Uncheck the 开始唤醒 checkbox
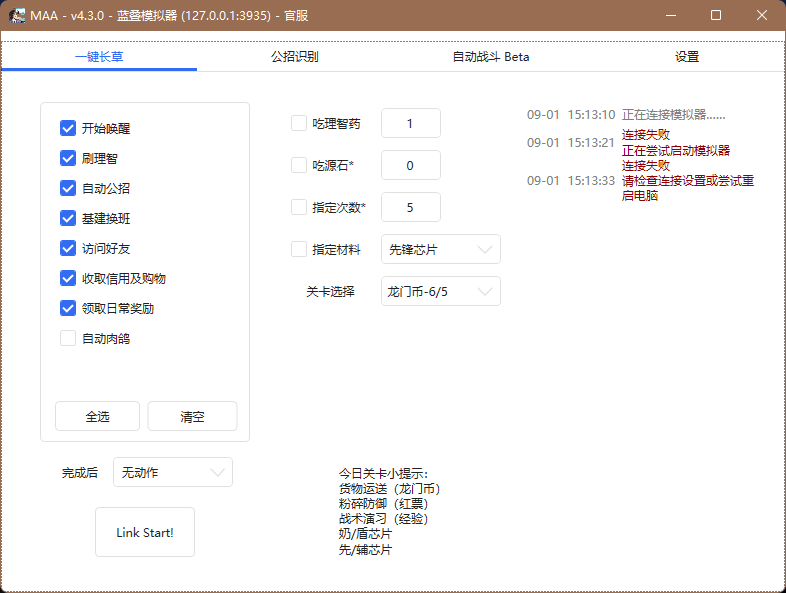 [68, 128]
